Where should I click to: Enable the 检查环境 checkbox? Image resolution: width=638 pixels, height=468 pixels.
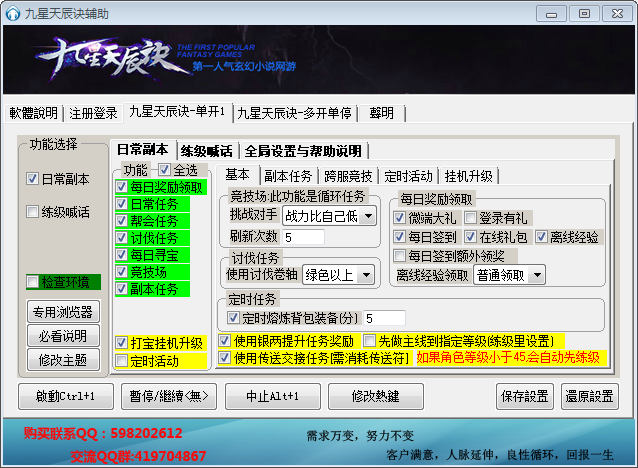34,282
